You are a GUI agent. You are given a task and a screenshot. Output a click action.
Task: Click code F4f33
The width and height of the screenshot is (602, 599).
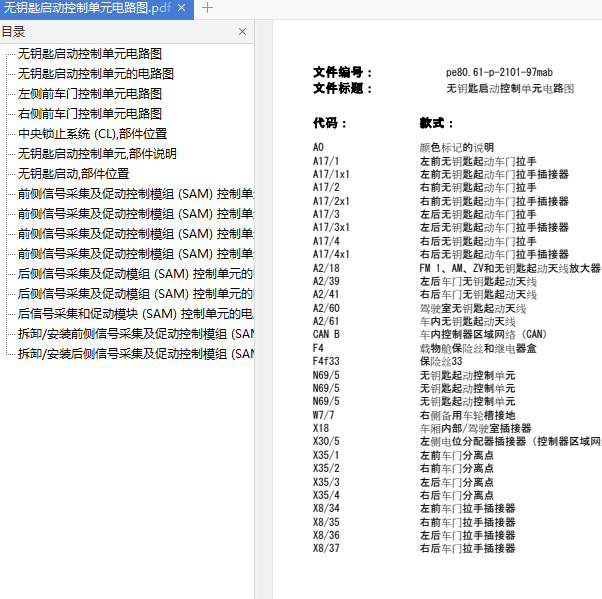coord(326,361)
